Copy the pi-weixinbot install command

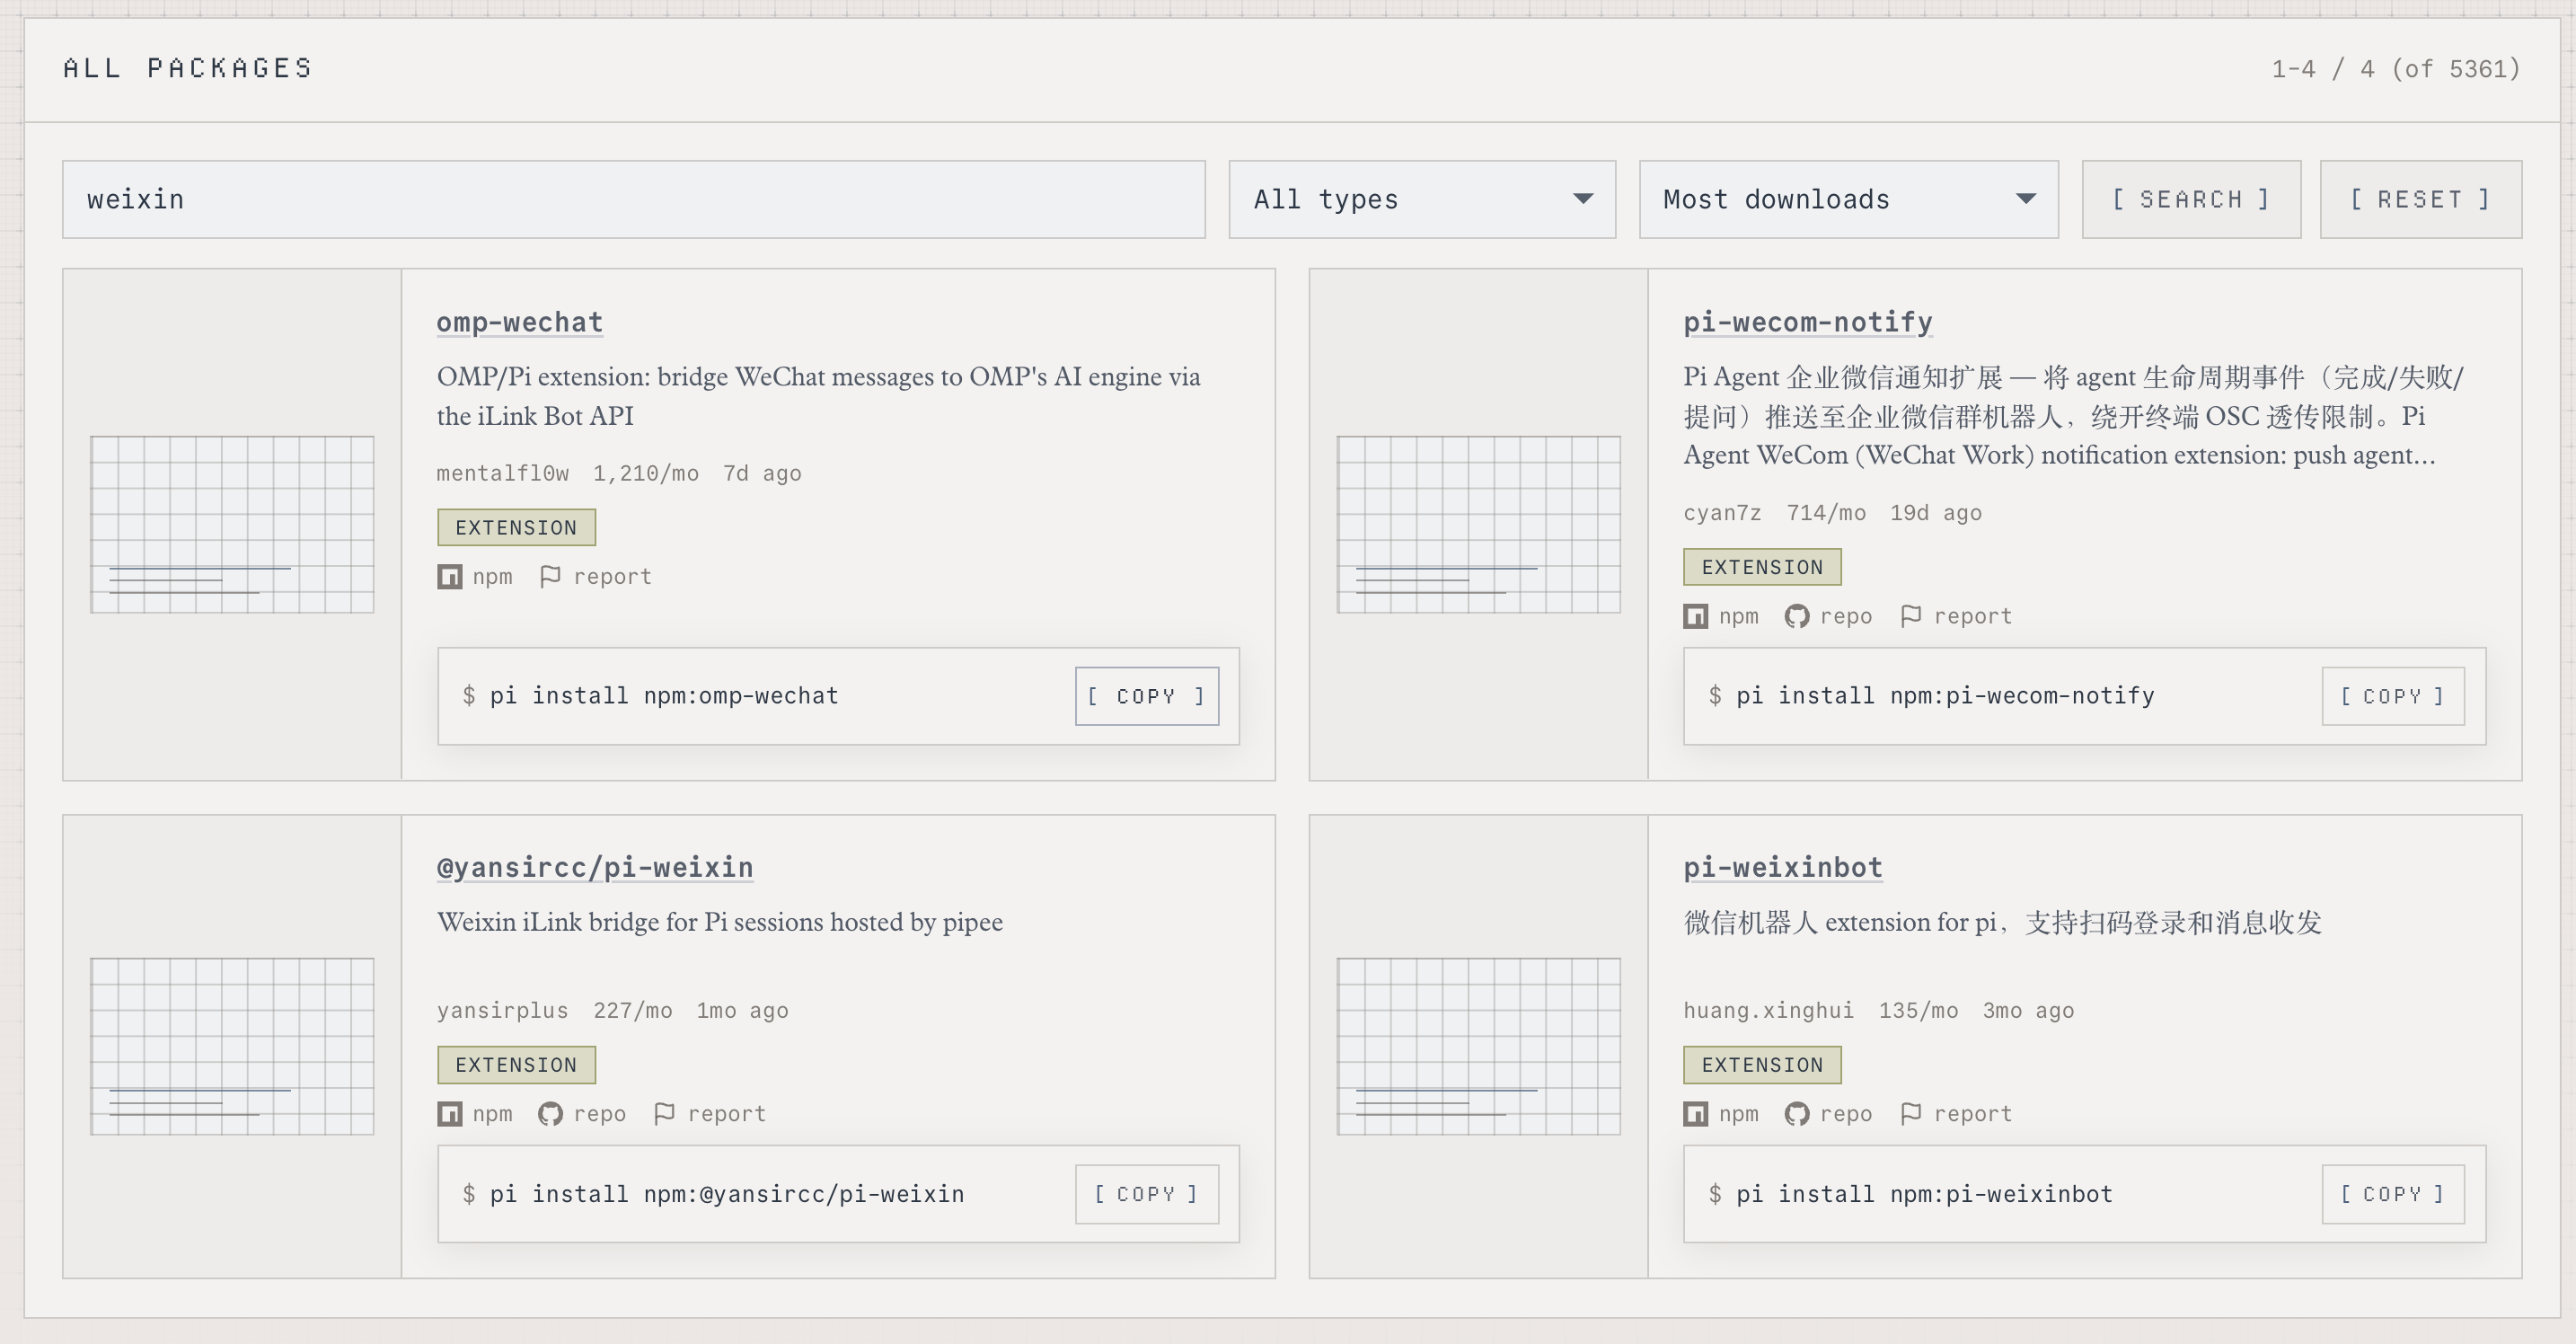(2393, 1194)
